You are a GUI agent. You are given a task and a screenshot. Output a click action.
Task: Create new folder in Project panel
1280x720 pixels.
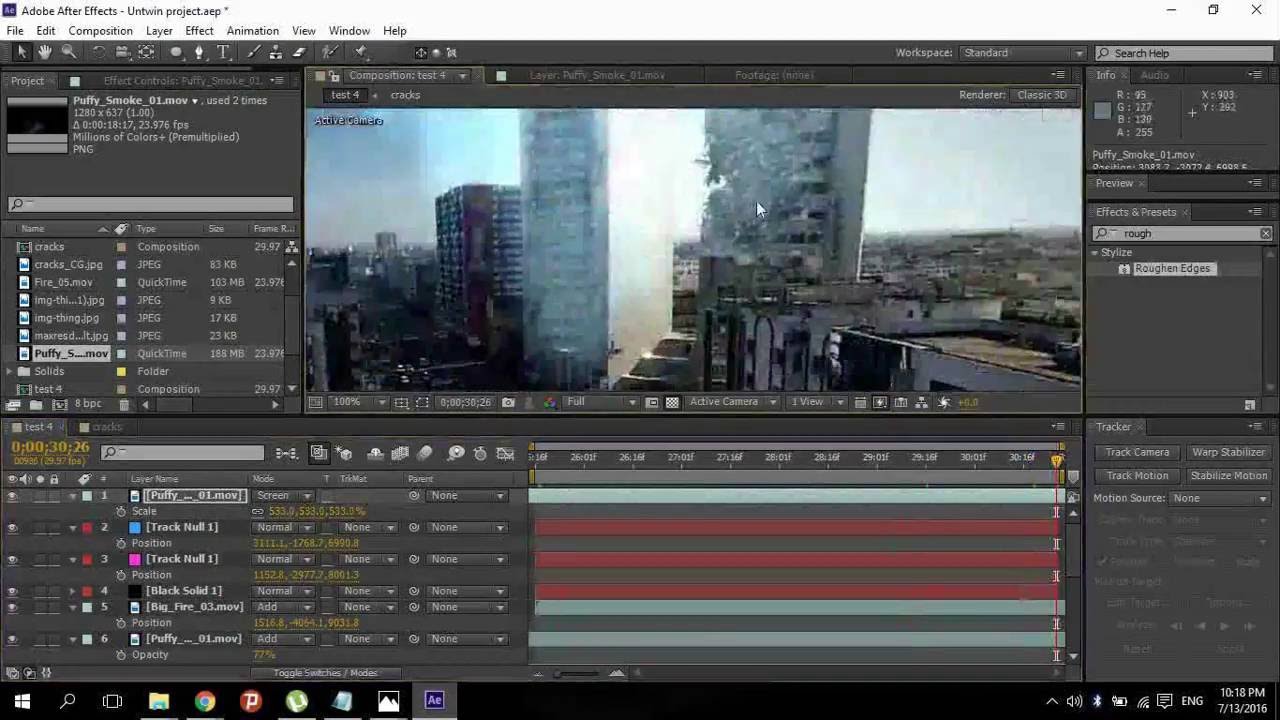(36, 405)
